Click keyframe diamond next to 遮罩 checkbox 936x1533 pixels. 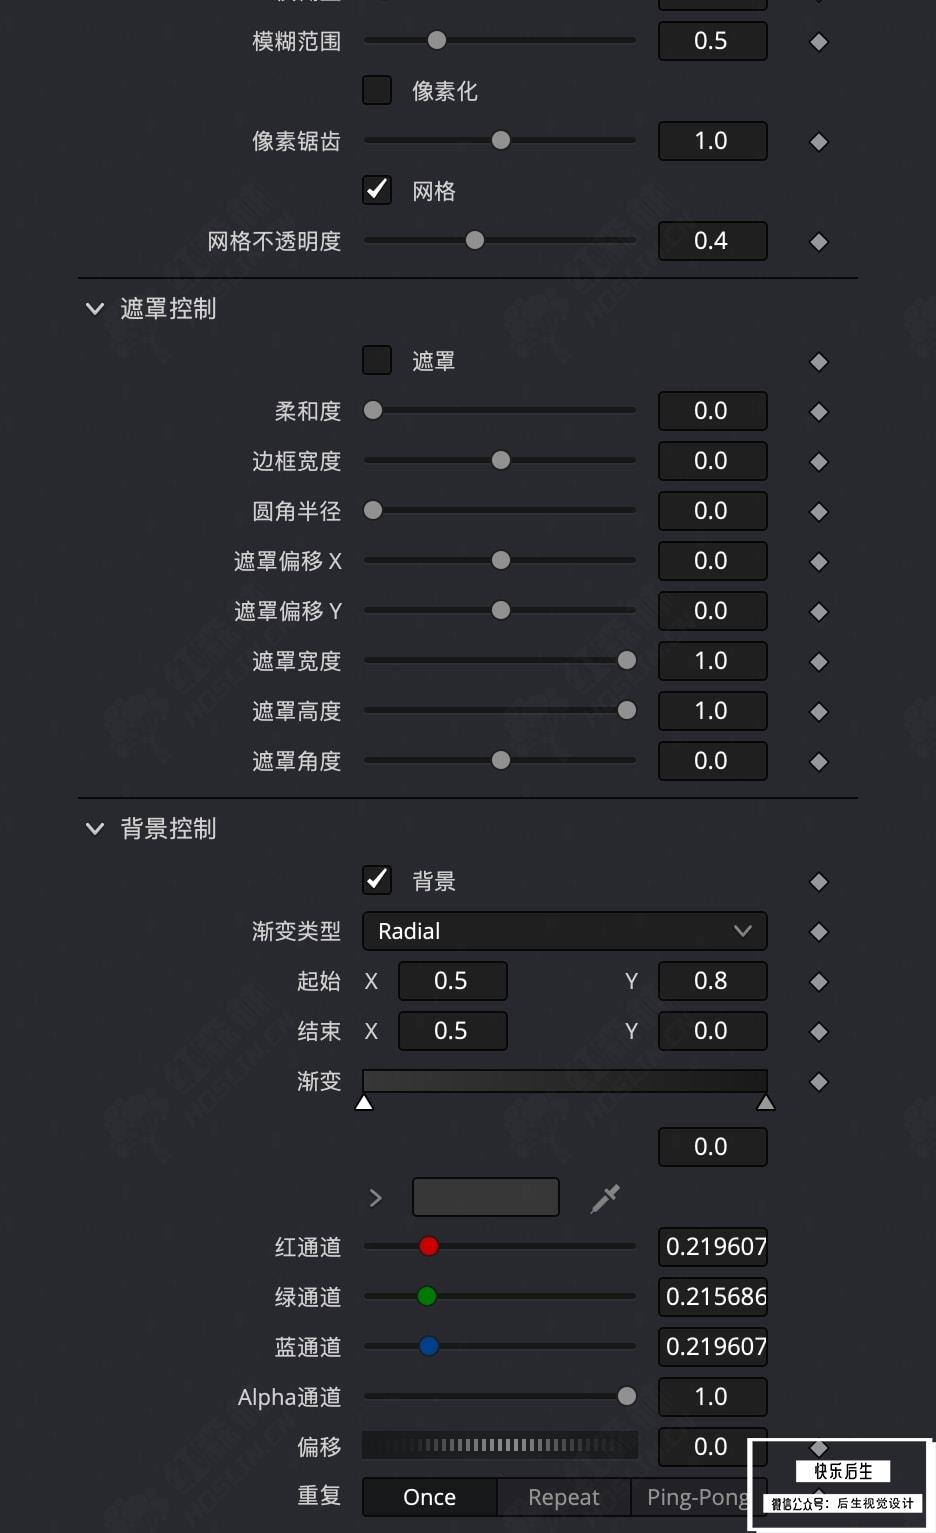tap(819, 362)
